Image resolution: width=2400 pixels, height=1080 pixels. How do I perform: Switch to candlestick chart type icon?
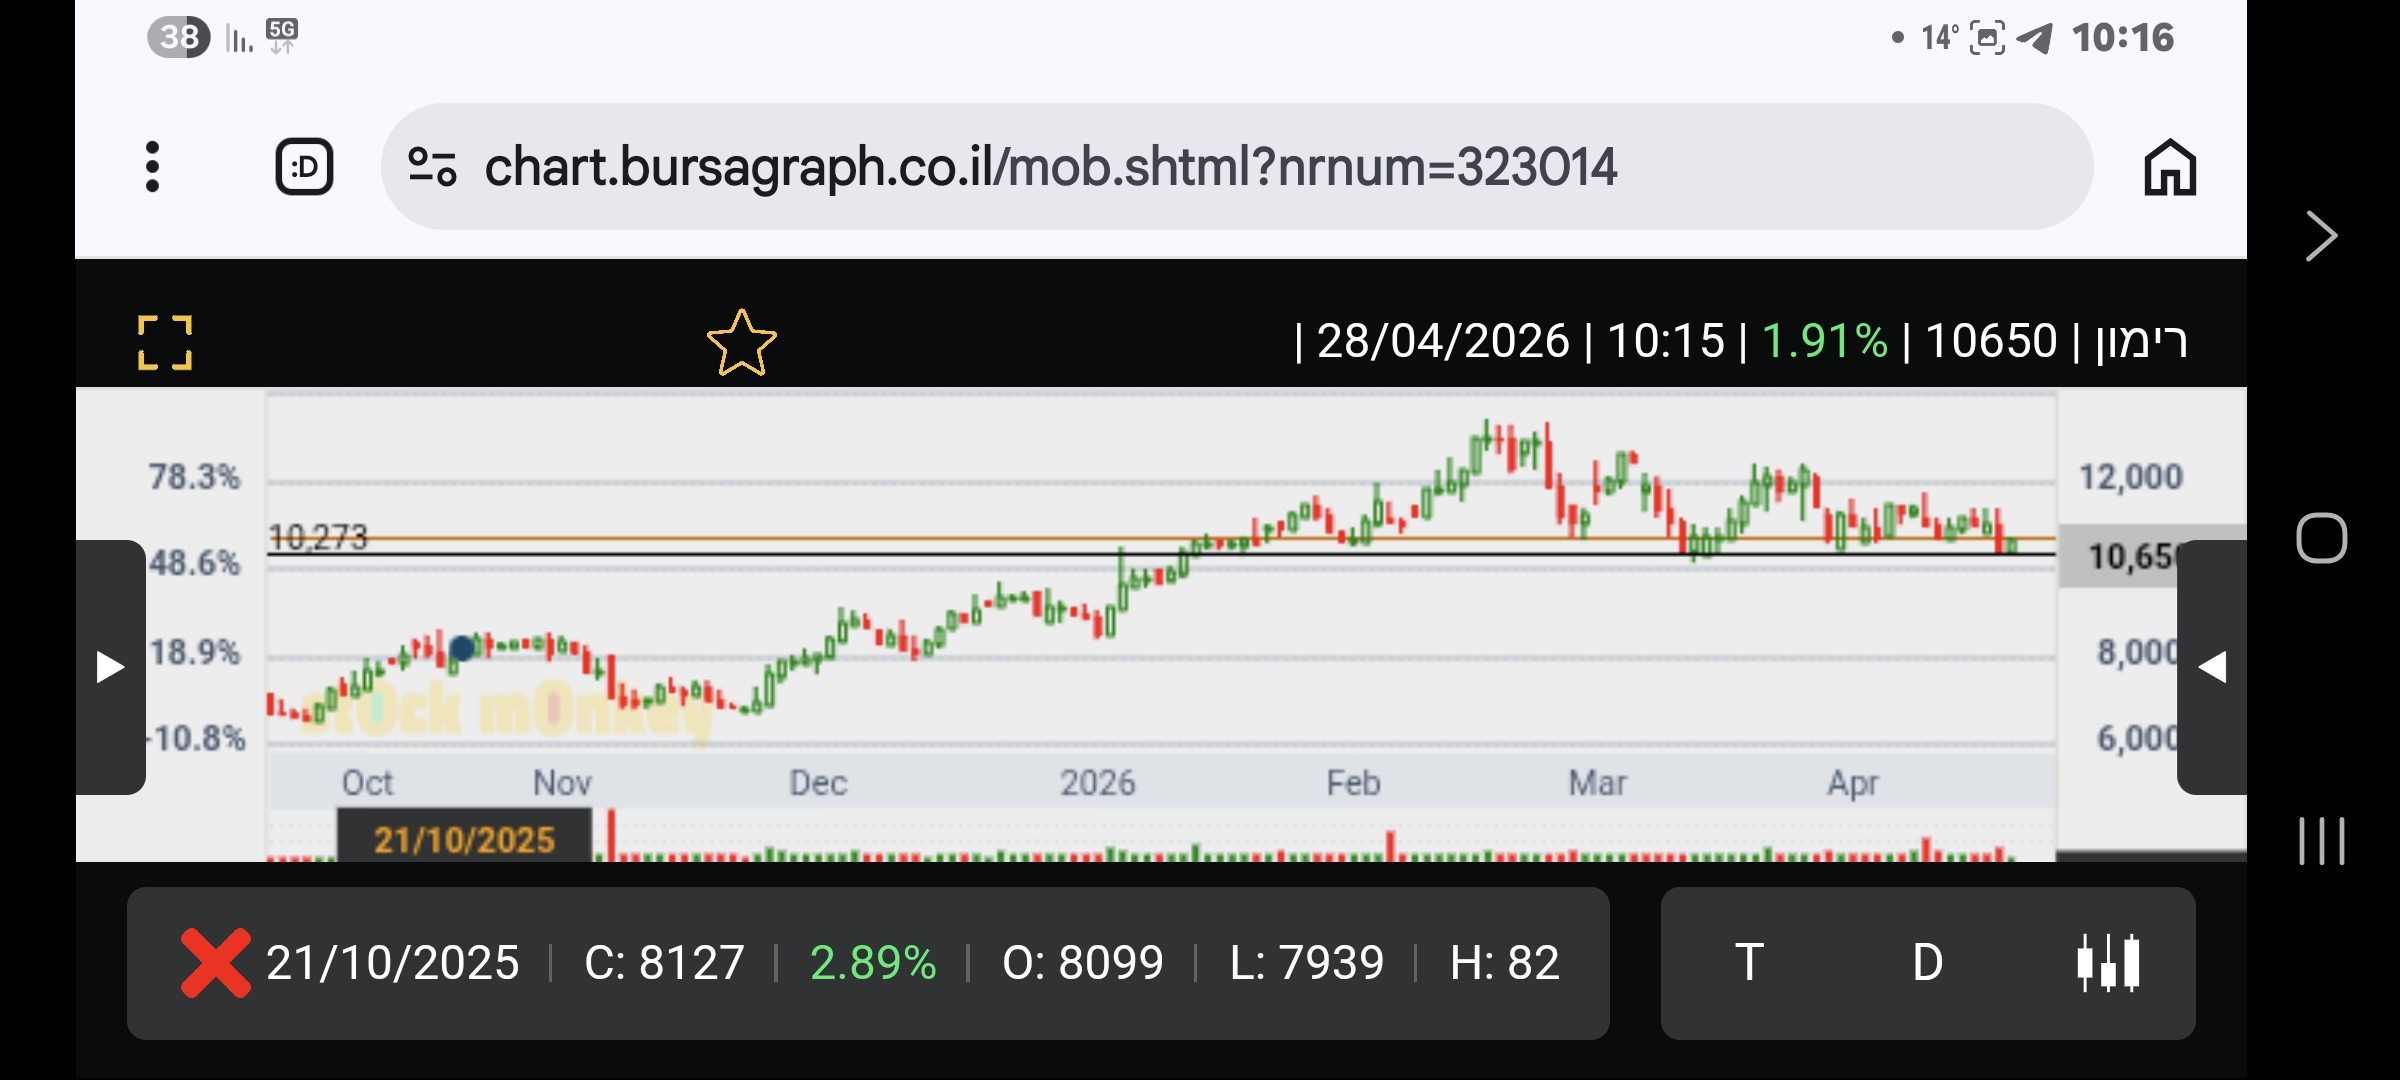pyautogui.click(x=2107, y=962)
